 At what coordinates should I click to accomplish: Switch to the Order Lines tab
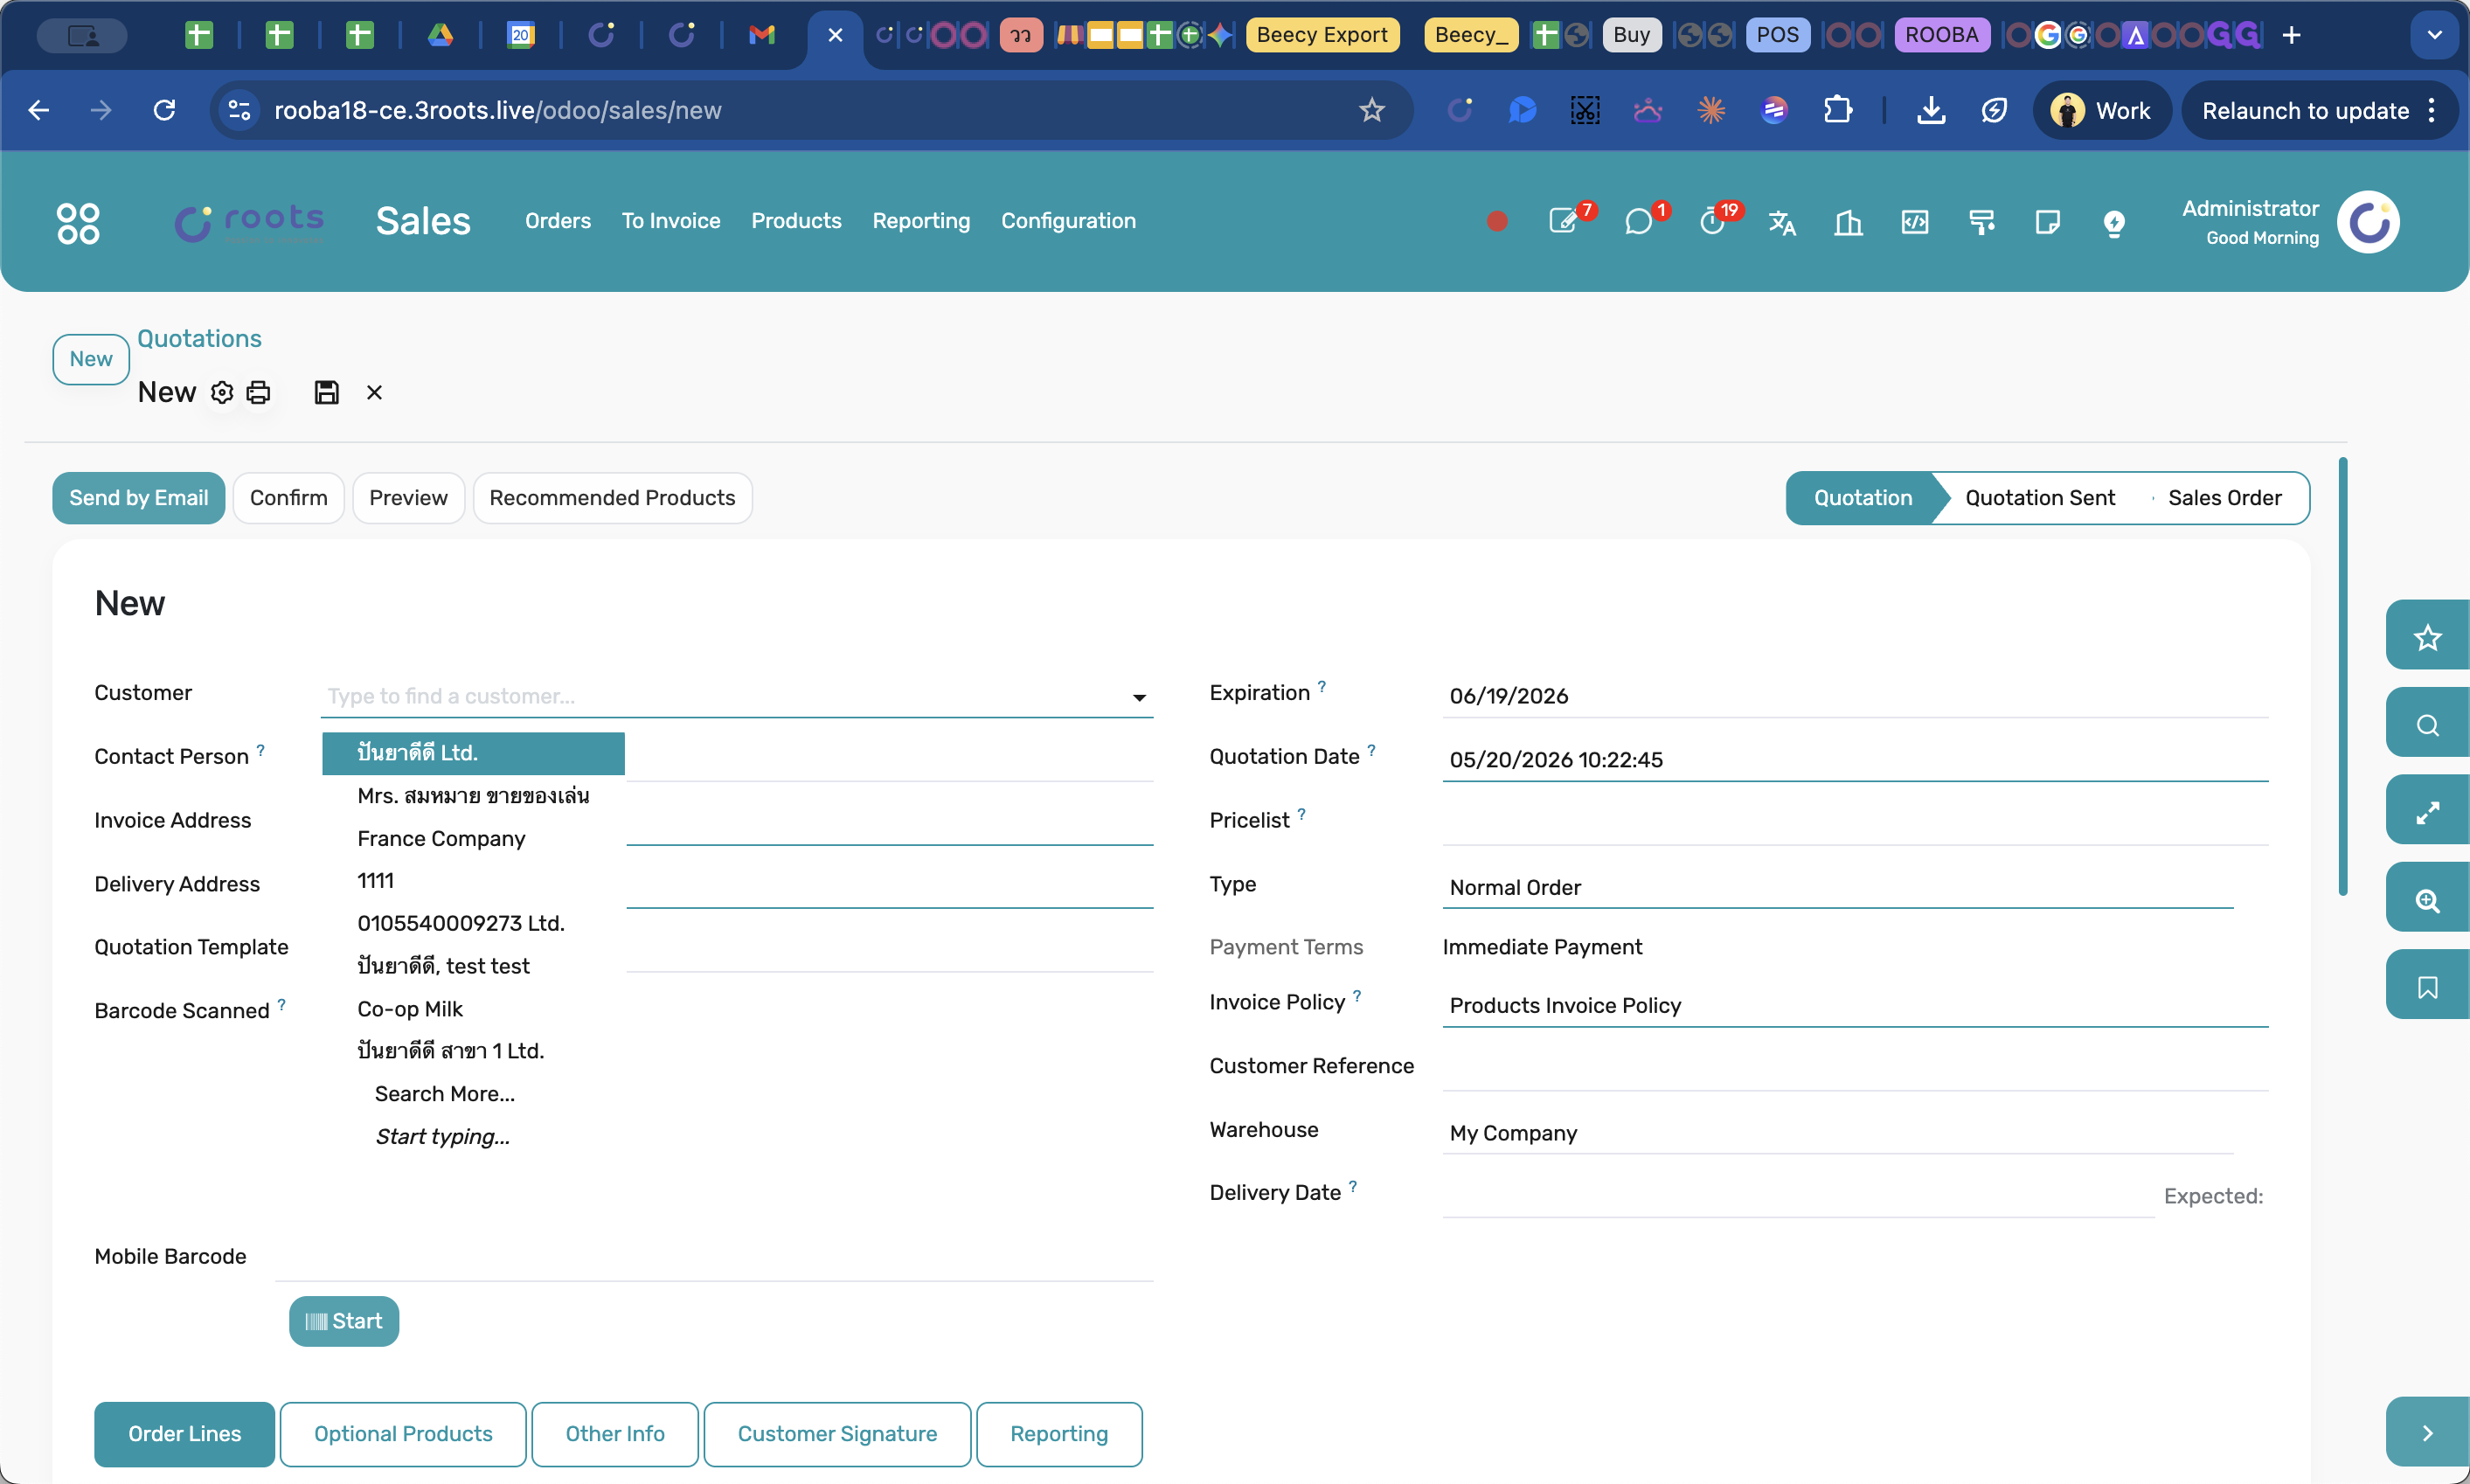point(184,1433)
